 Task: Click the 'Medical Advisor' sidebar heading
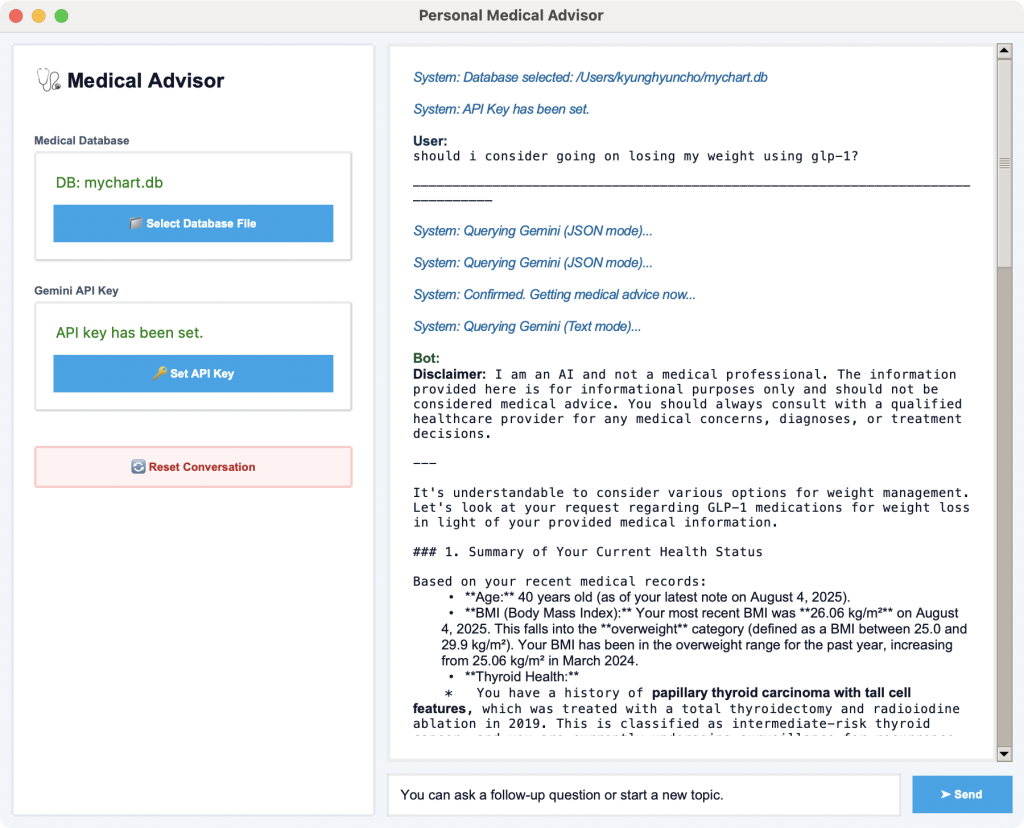[146, 81]
